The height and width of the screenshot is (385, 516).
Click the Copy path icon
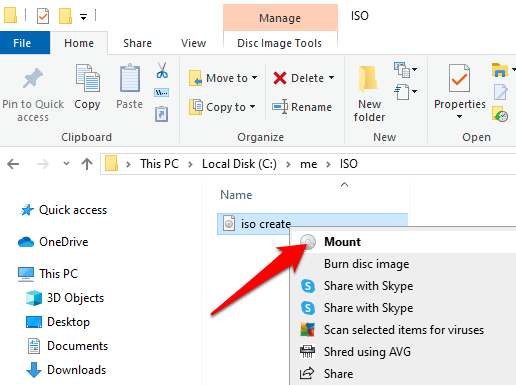tap(162, 92)
